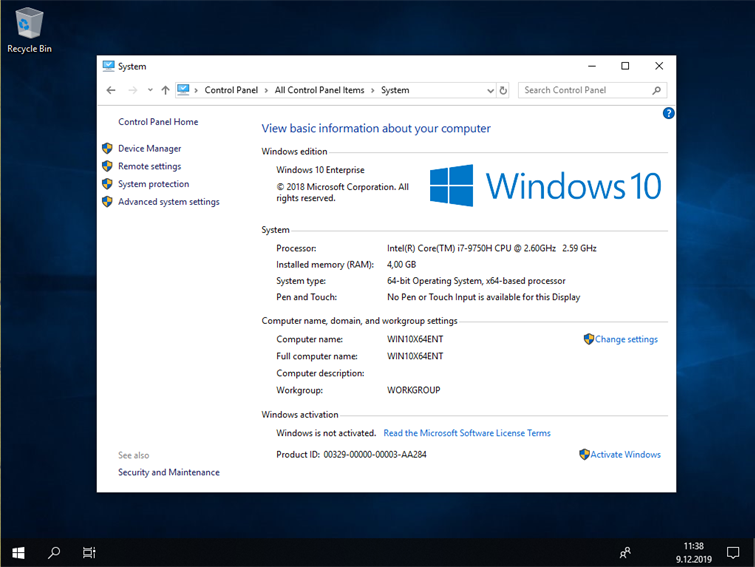755x567 pixels.
Task: Select the System breadcrumb
Action: [x=395, y=90]
